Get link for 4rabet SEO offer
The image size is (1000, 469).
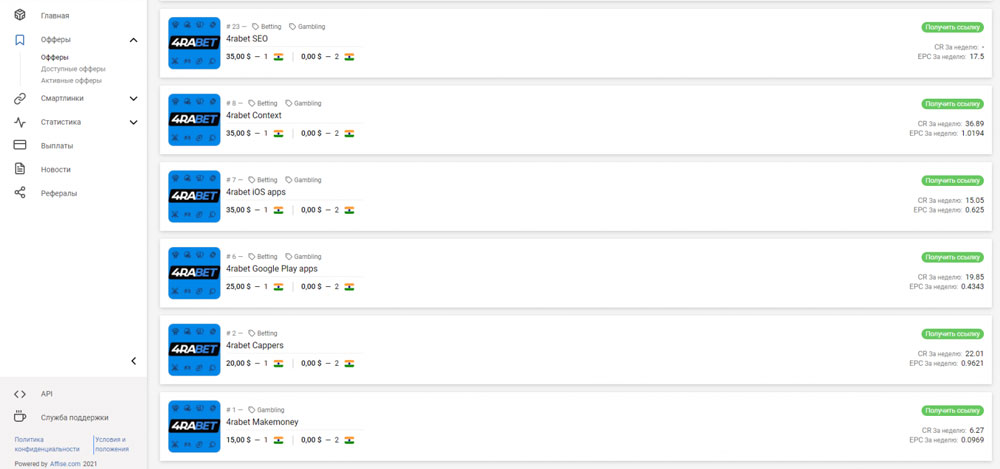tap(952, 27)
